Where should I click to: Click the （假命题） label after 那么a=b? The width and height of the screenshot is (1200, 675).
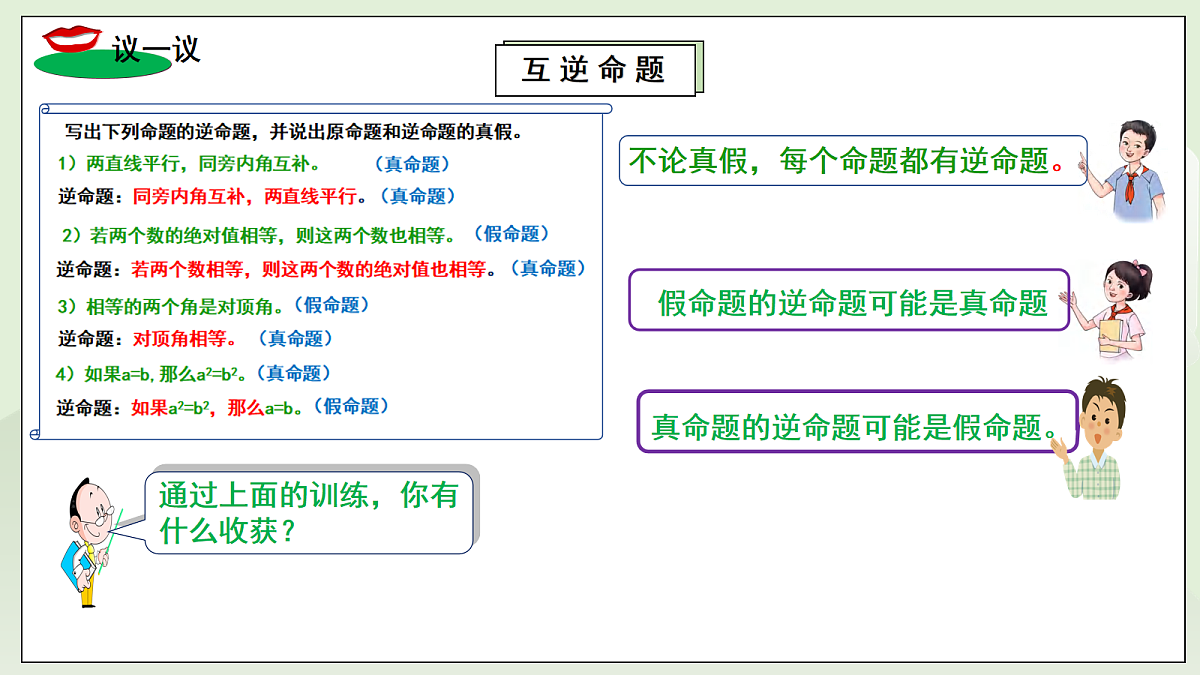point(351,407)
